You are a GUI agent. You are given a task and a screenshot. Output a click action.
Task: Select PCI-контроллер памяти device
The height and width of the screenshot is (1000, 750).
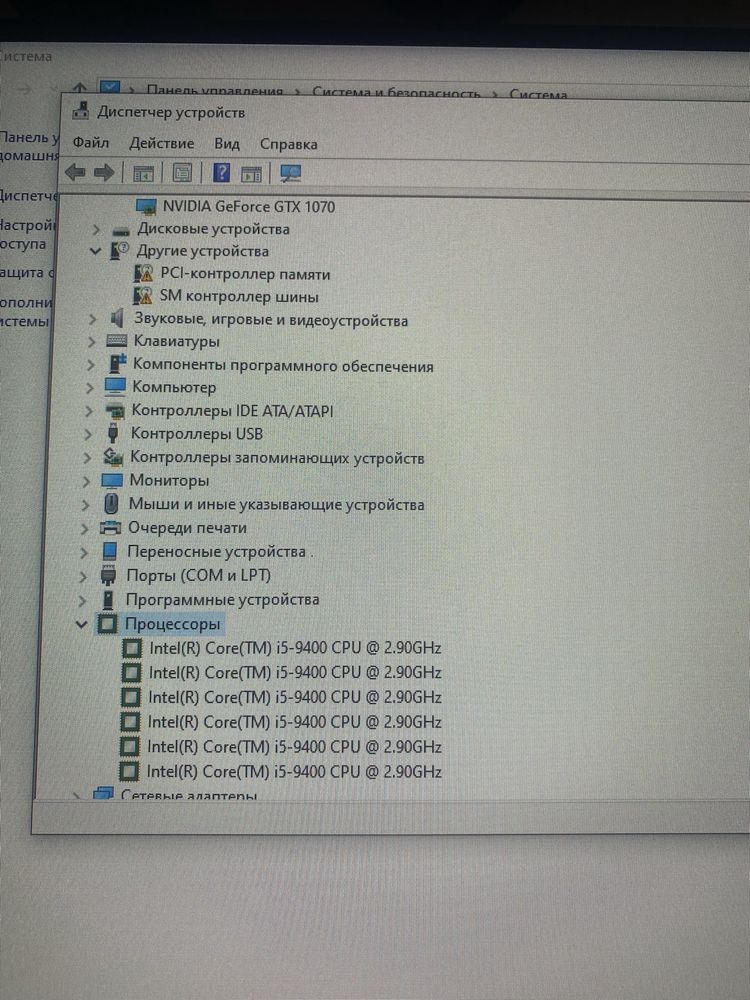(x=245, y=274)
